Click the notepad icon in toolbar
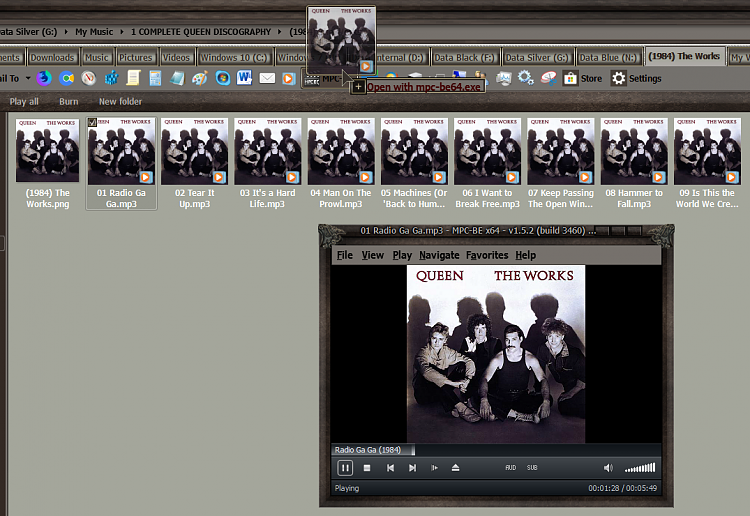Viewport: 750px width, 516px height. tap(177, 78)
